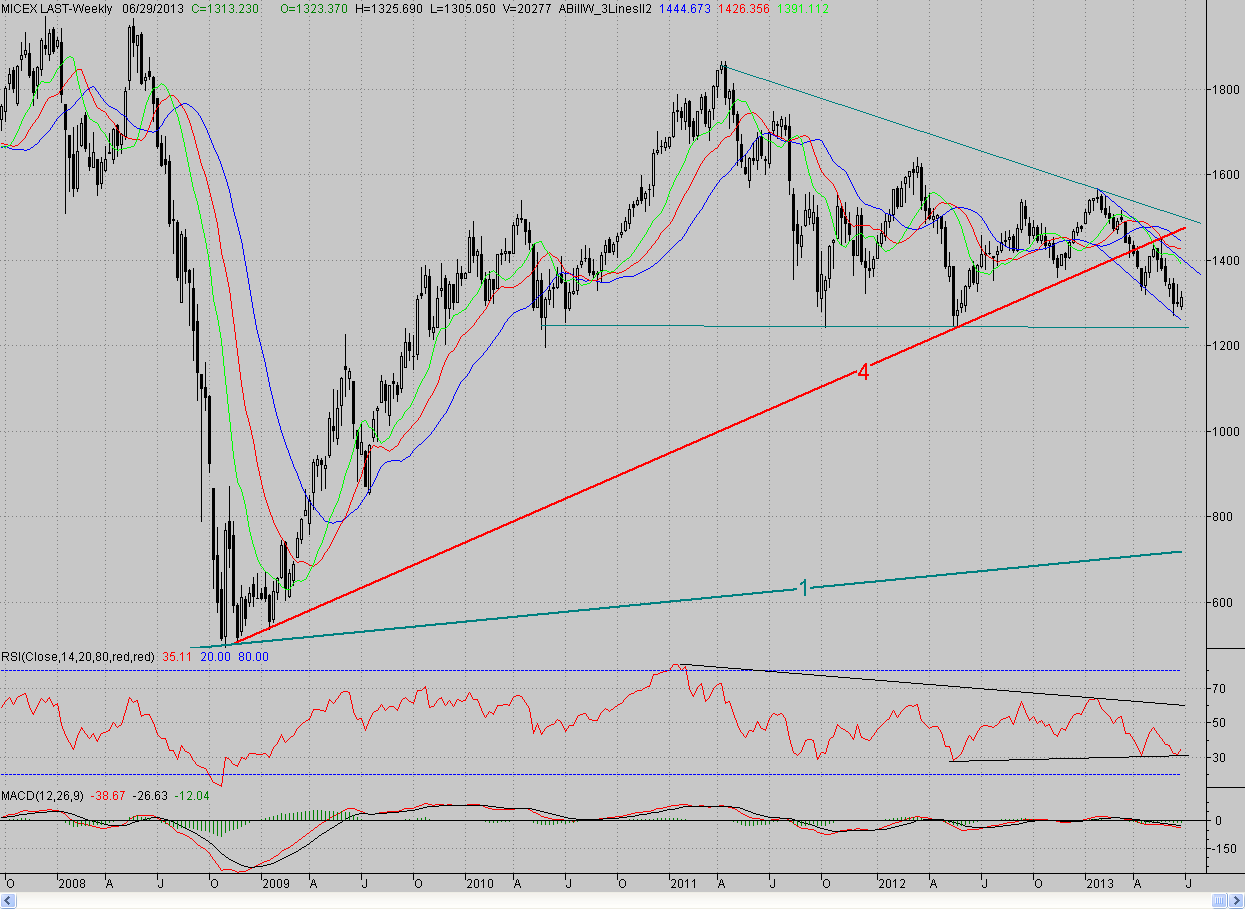Viewport: 1245px width, 909px height.
Task: Click the RSI 70 level on scale
Action: (1220, 689)
